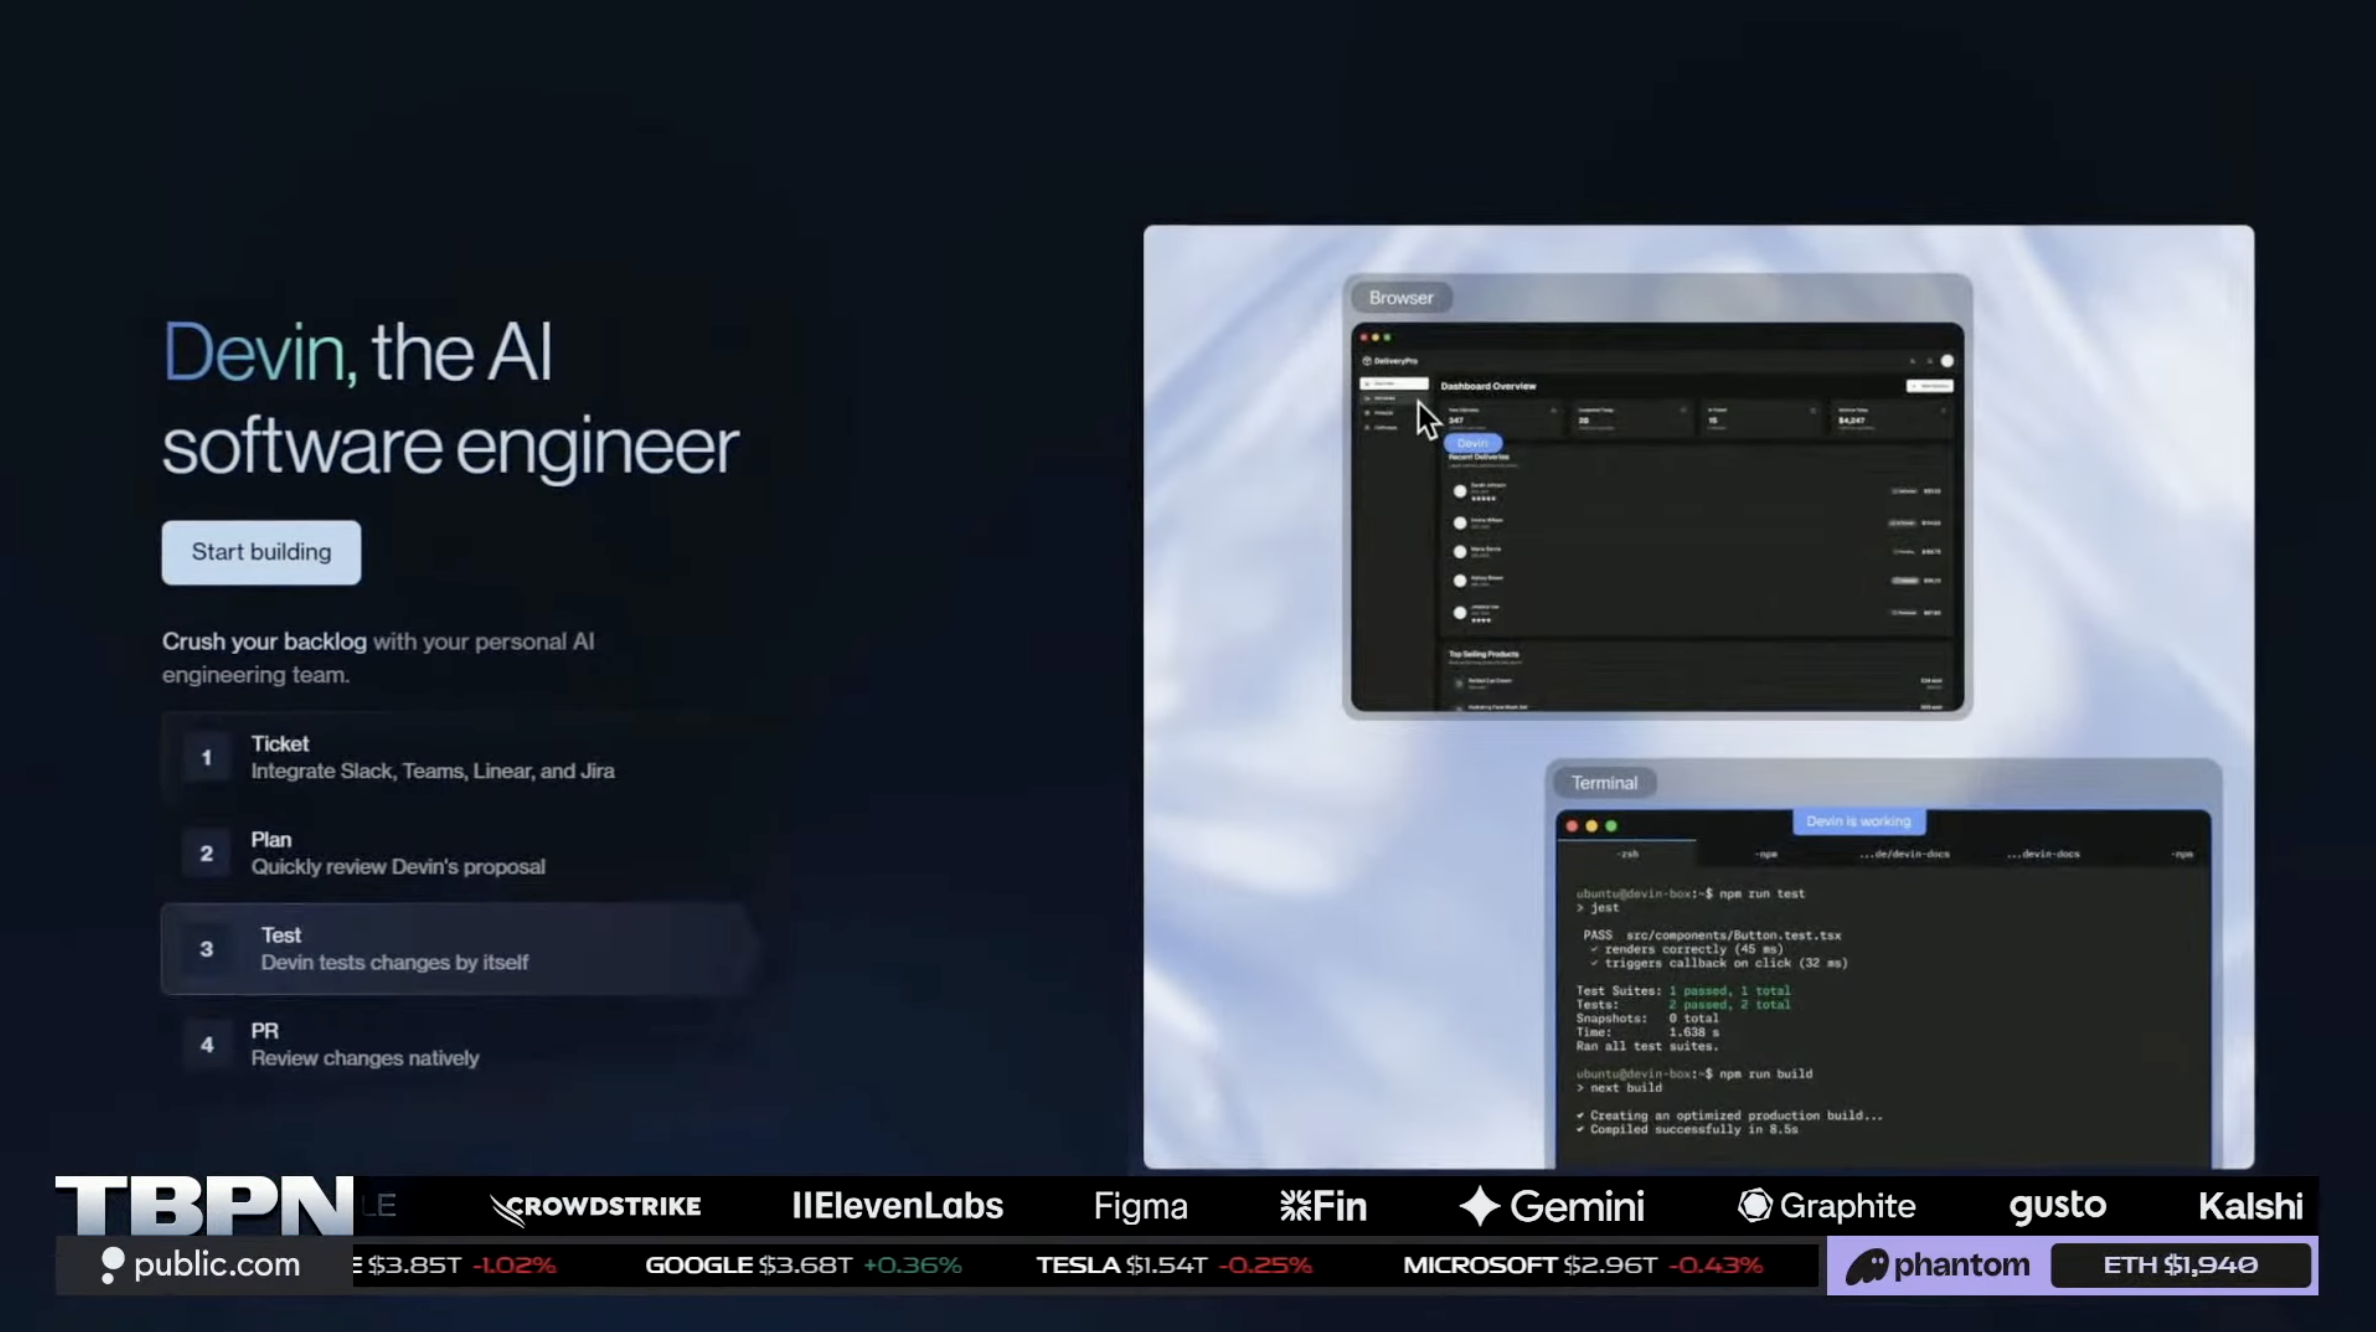2376x1332 pixels.
Task: Click the "npm run test" command line
Action: tap(1690, 894)
